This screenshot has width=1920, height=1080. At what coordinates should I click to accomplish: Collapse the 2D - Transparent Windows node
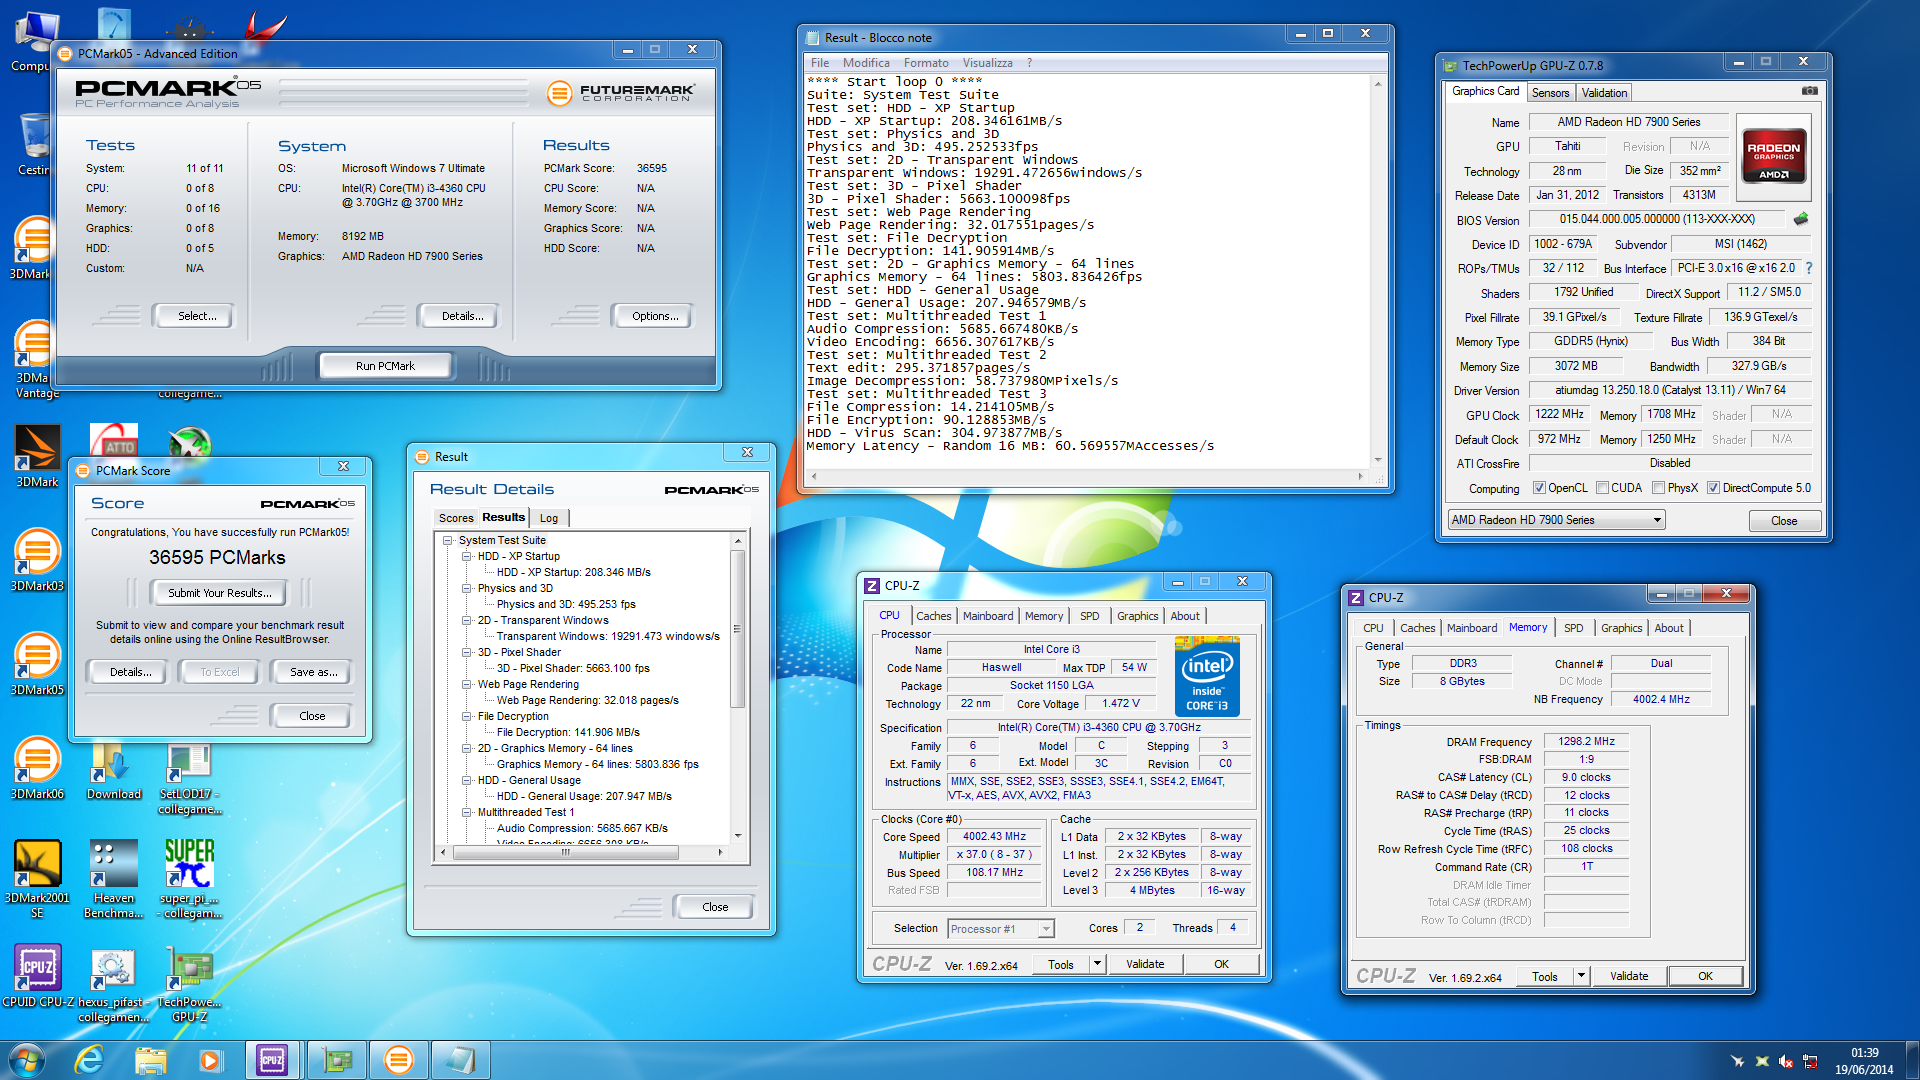[x=466, y=620]
